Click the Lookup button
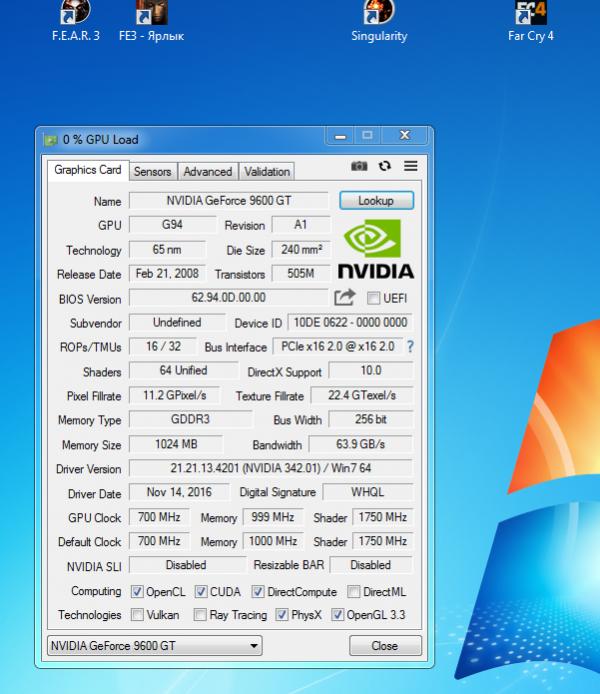600x694 pixels. [376, 201]
